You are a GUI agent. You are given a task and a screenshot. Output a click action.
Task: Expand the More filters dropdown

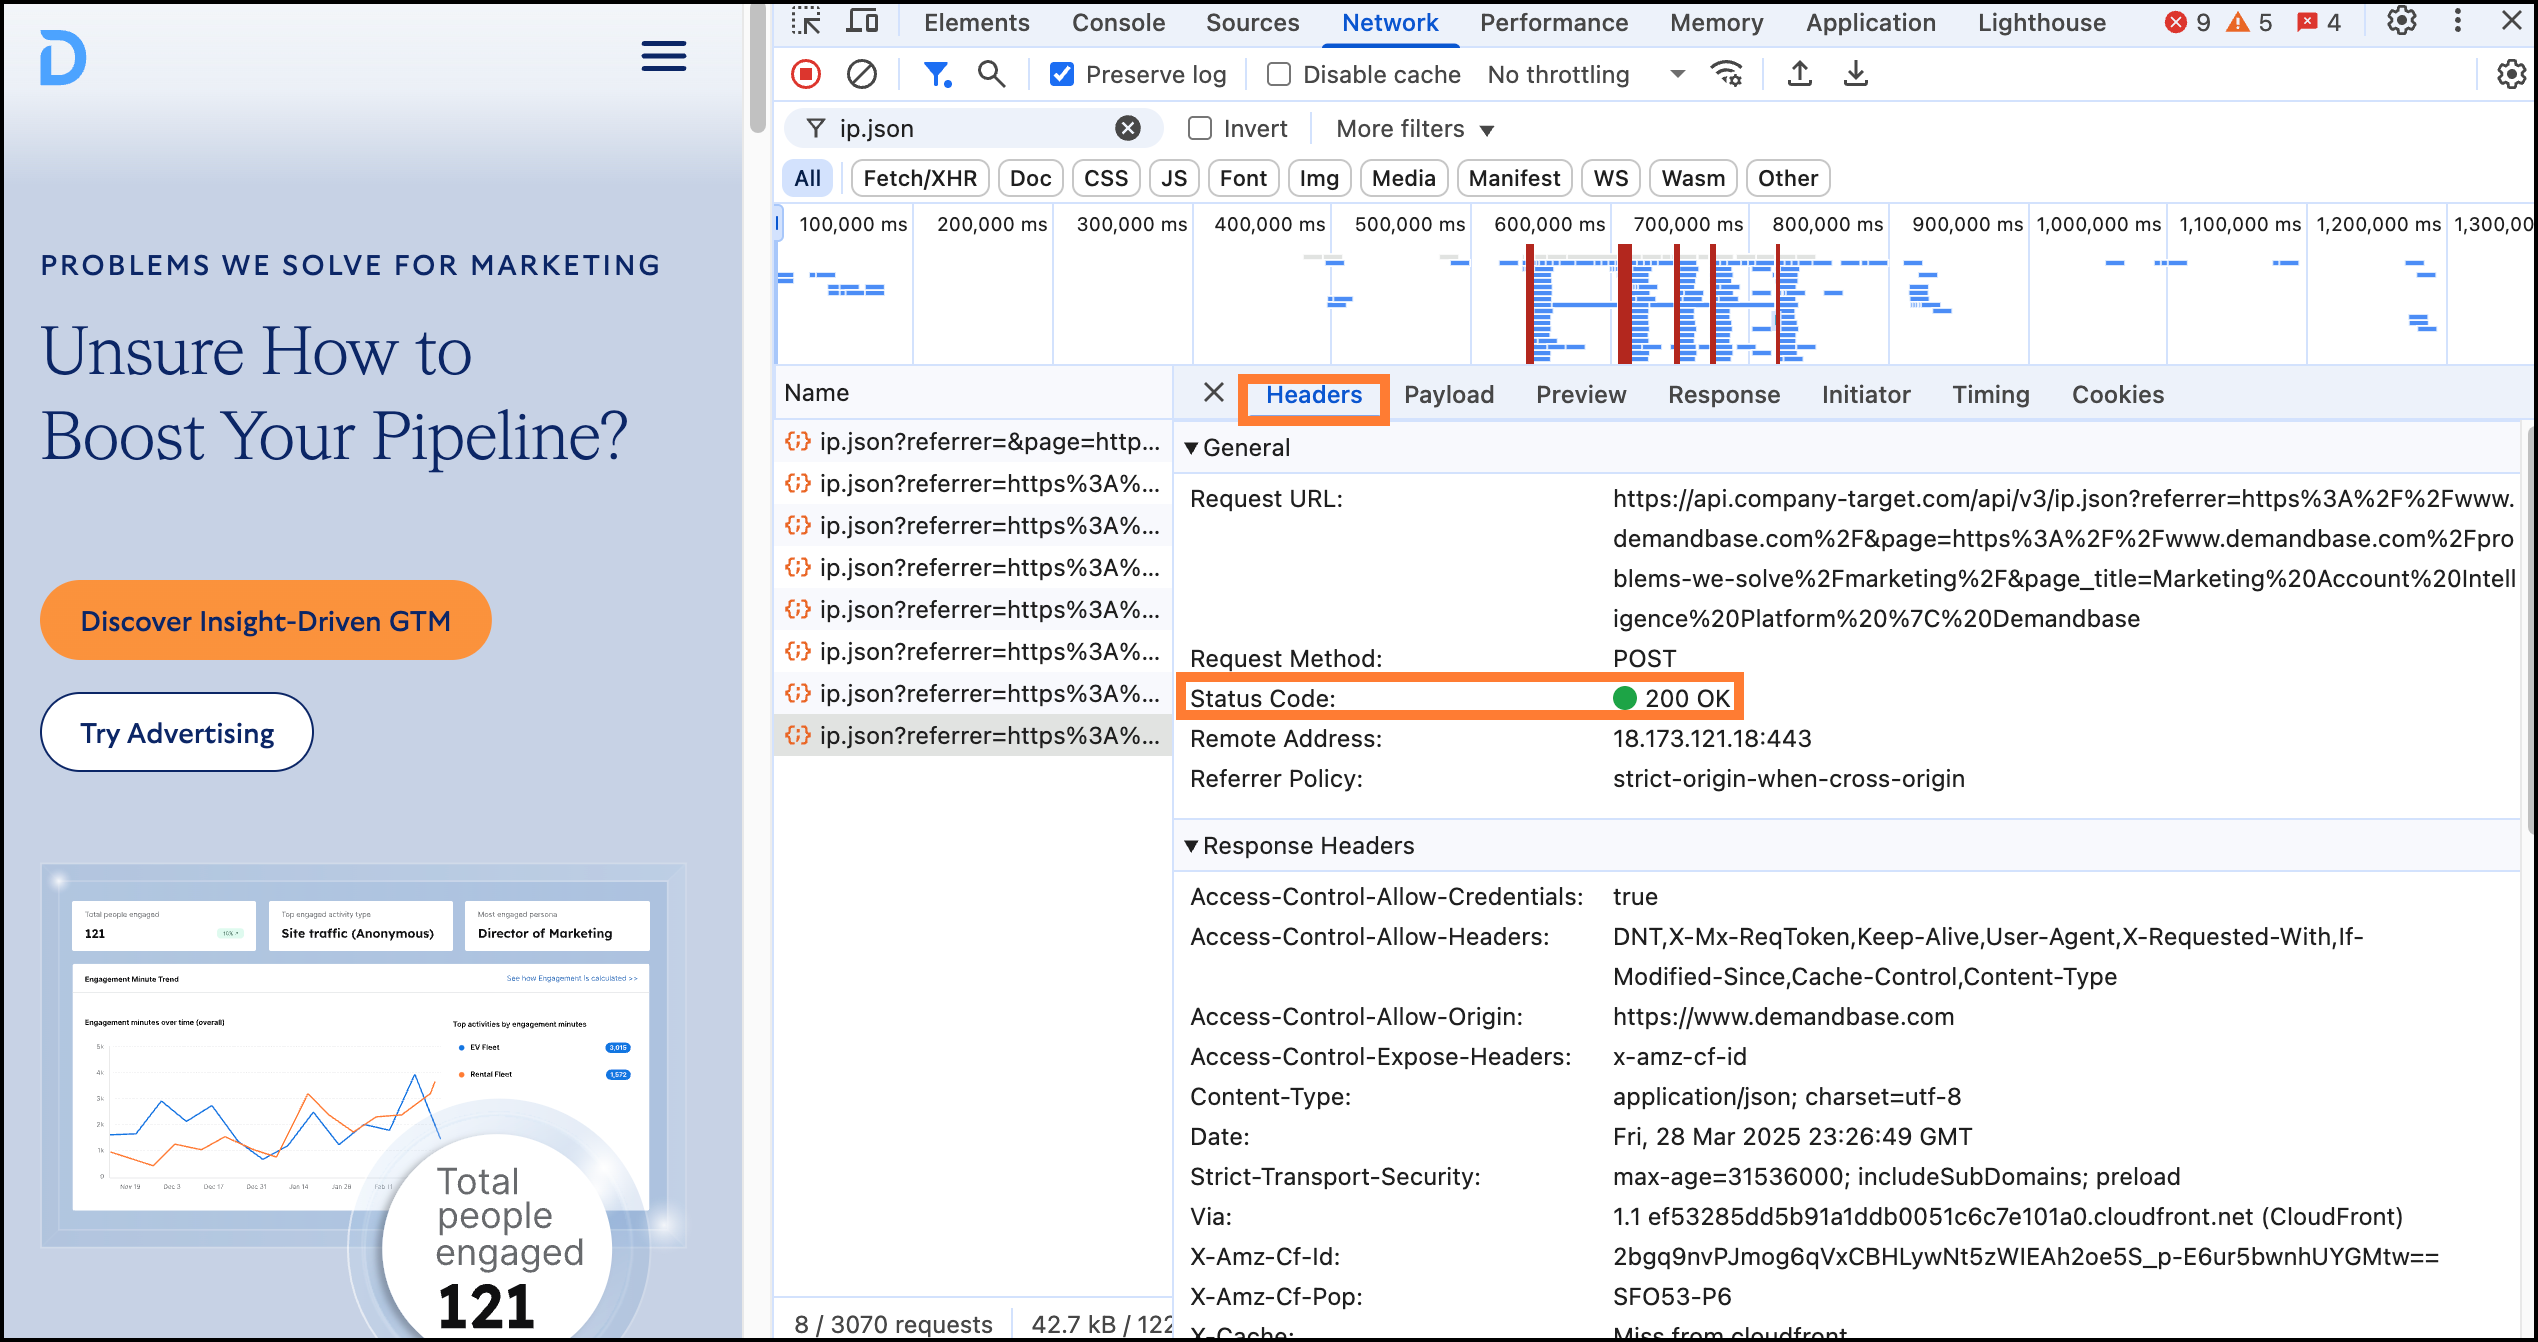pyautogui.click(x=1414, y=129)
